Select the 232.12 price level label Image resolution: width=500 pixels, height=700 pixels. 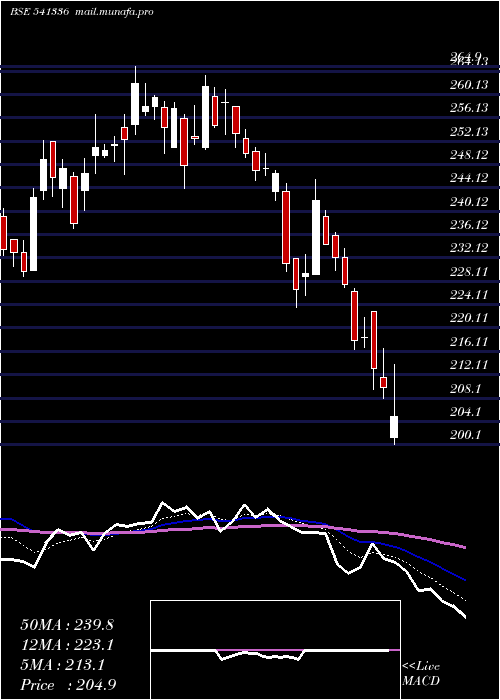(x=469, y=248)
